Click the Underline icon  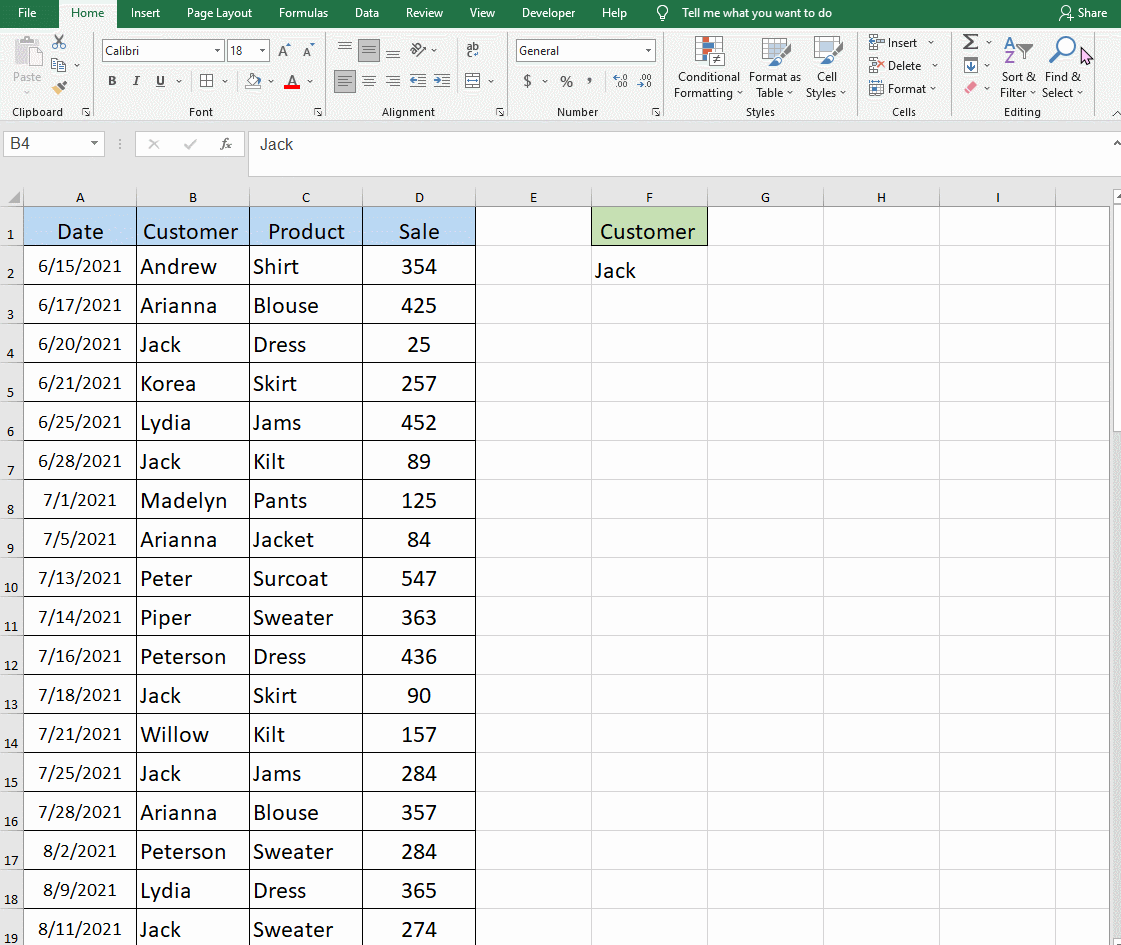[x=158, y=81]
